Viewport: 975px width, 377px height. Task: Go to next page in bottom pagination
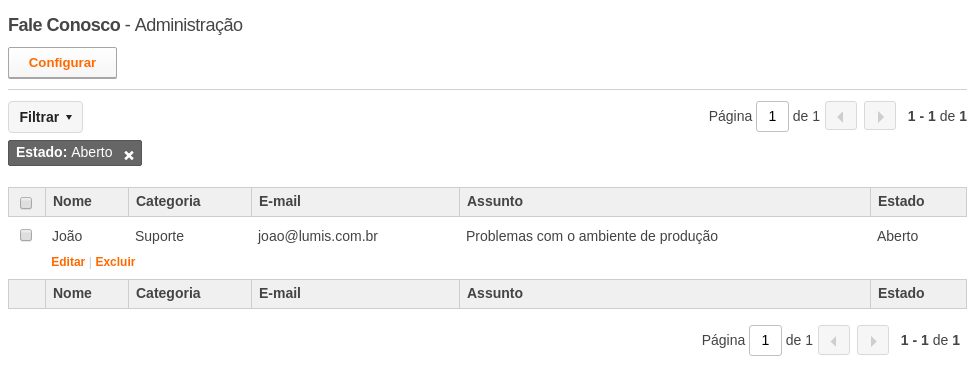click(x=873, y=340)
